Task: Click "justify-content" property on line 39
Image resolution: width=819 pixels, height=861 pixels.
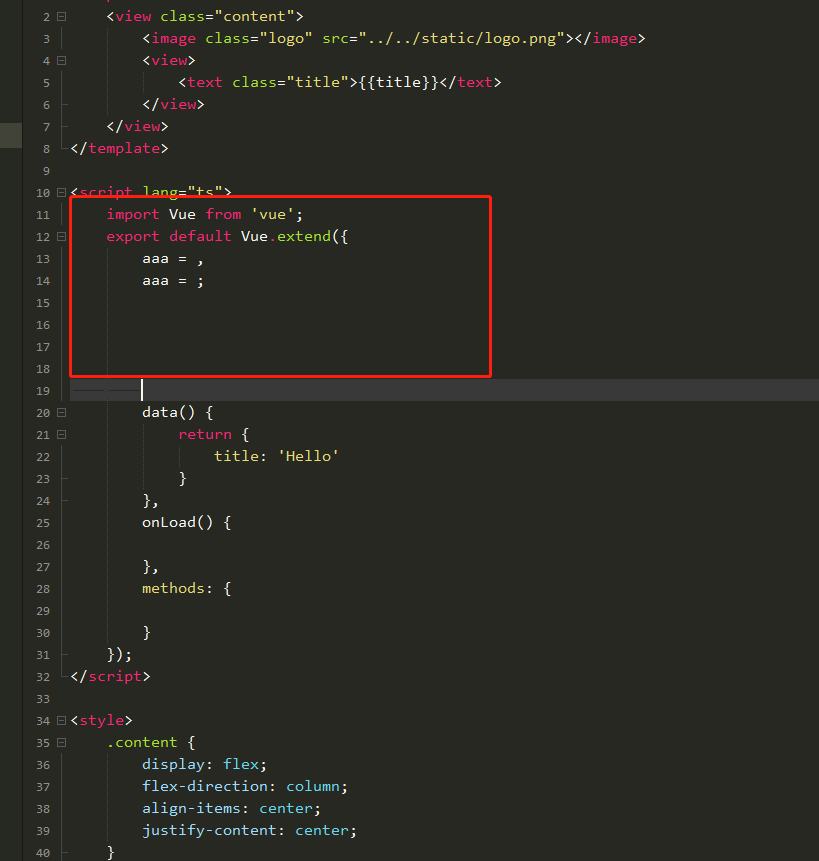Action: [209, 830]
